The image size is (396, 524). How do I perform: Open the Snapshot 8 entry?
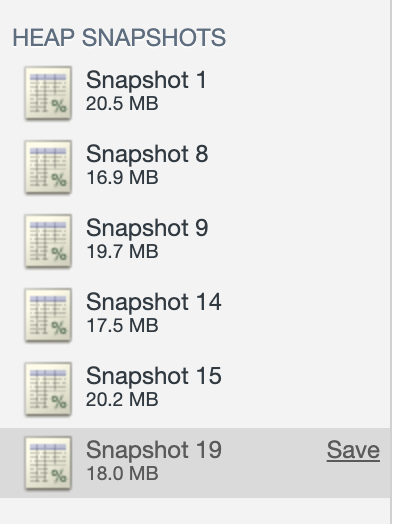147,154
